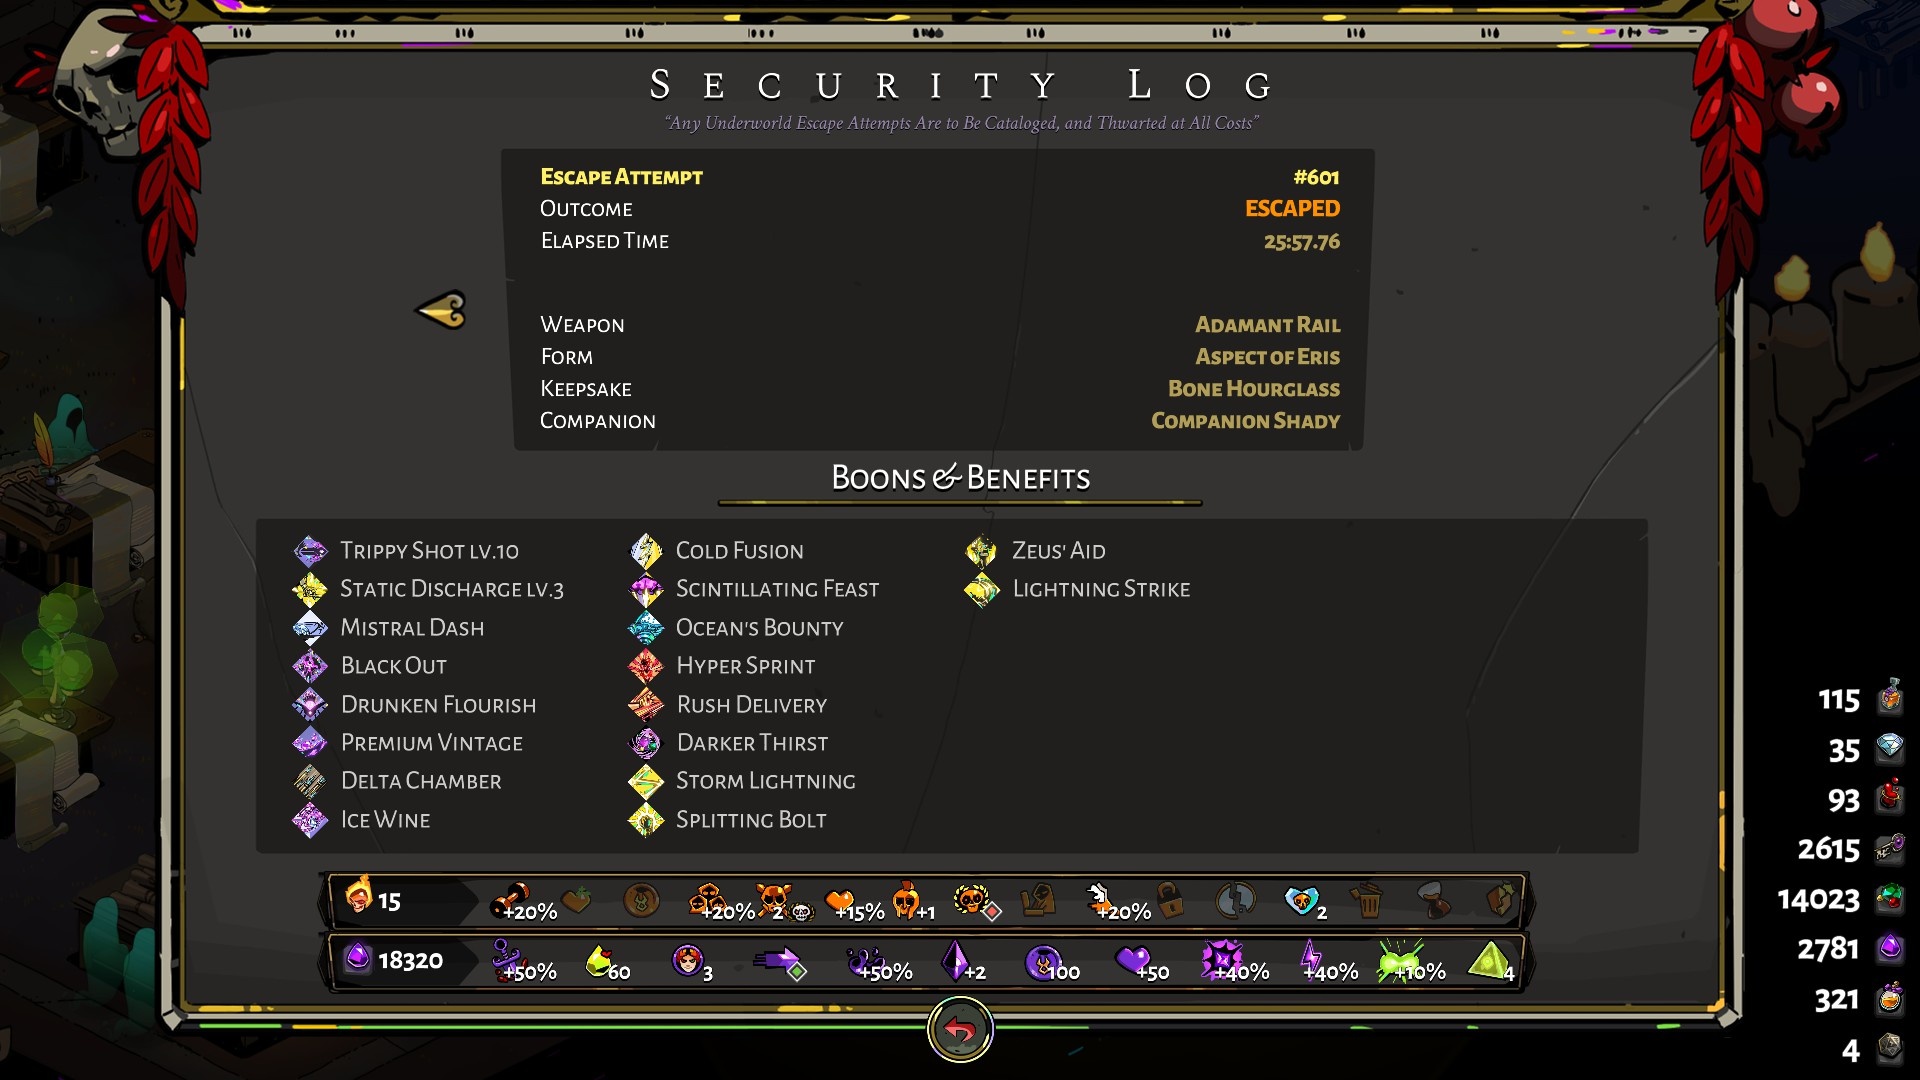Screen dimensions: 1920x1080
Task: Click the red return arrow button
Action: pyautogui.click(x=960, y=1029)
